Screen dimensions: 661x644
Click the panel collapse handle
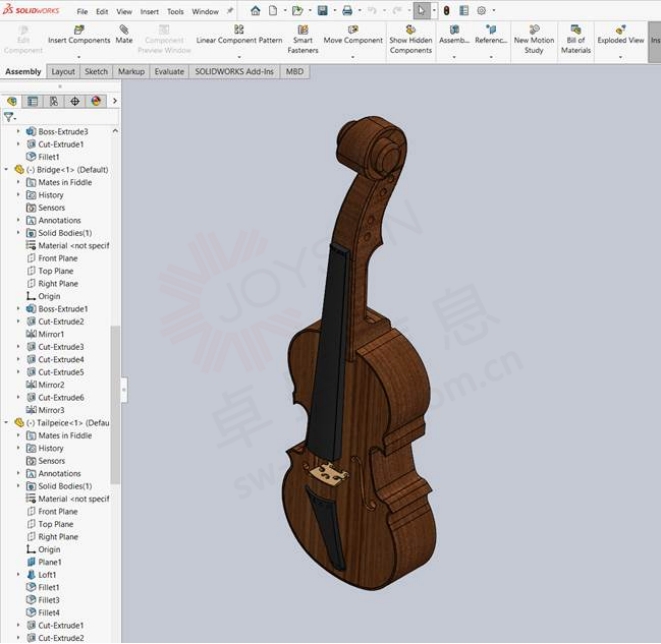(x=124, y=390)
